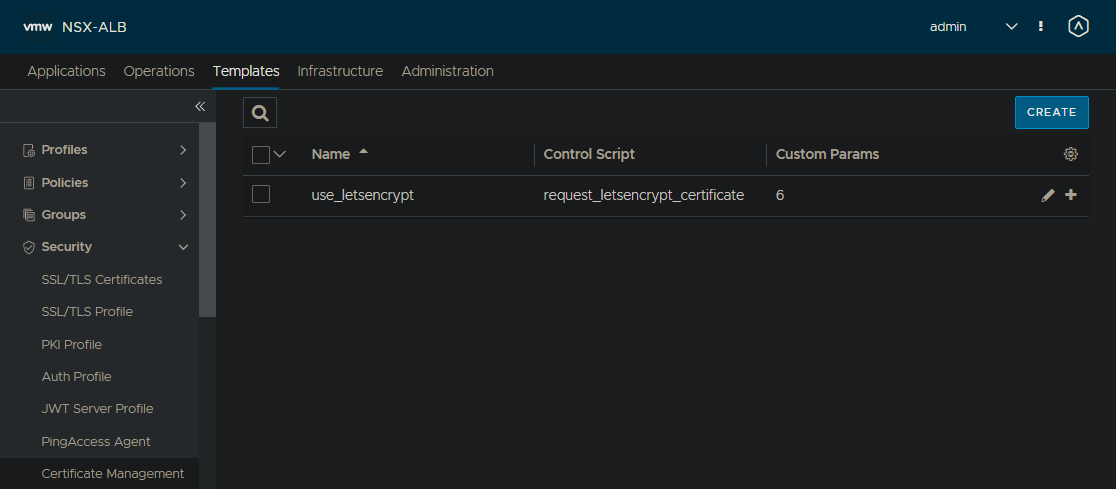Viewport: 1116px width, 489px height.
Task: Open the admin user dropdown arrow
Action: [1011, 27]
